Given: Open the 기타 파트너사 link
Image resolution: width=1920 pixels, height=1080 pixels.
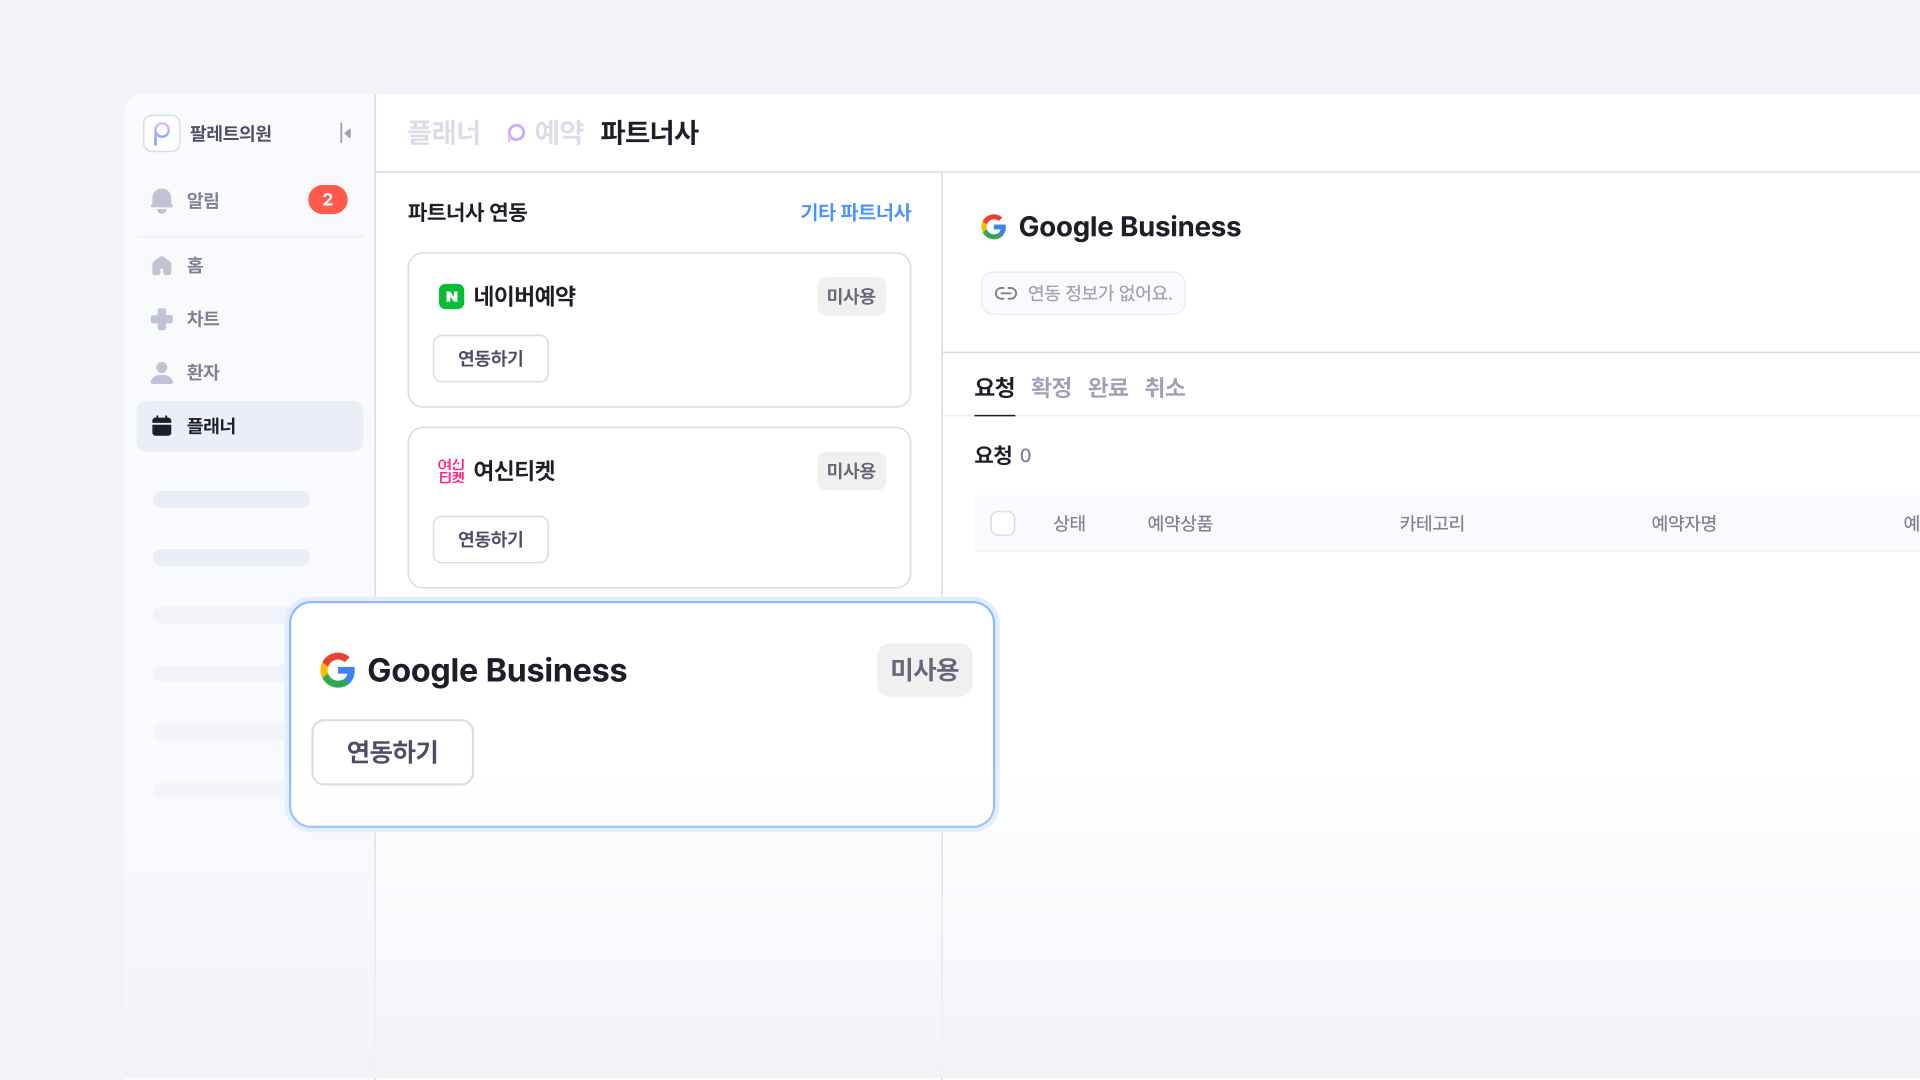Looking at the screenshot, I should coord(855,212).
